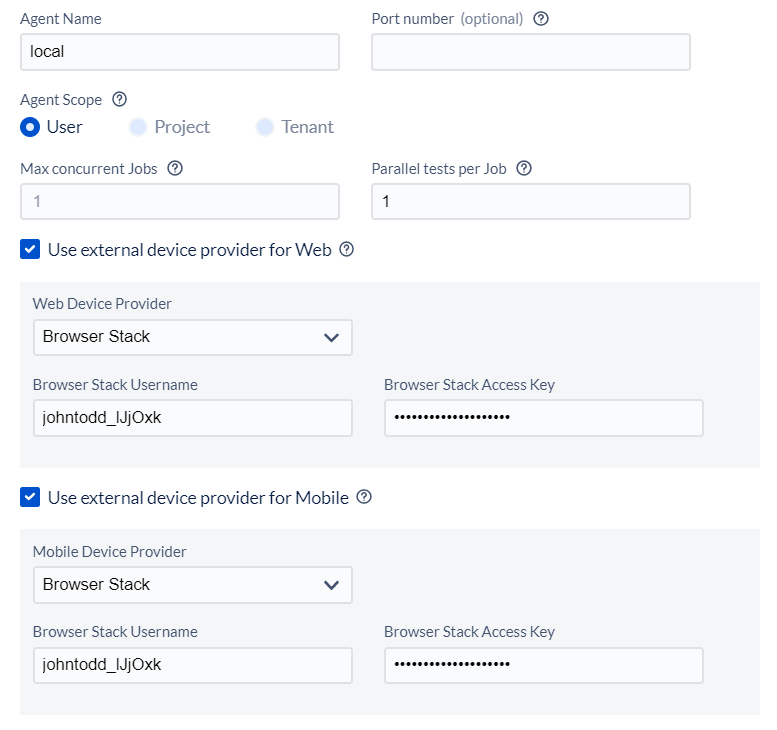Select the Project scope radio button
777x730 pixels.
(x=138, y=127)
